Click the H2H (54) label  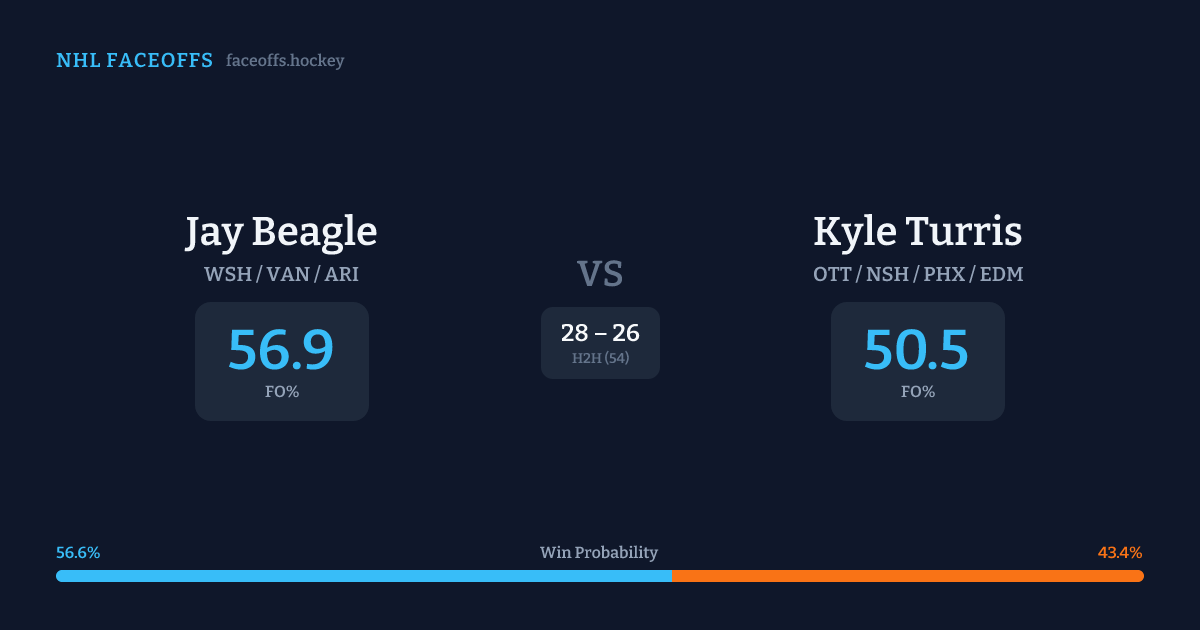600,358
